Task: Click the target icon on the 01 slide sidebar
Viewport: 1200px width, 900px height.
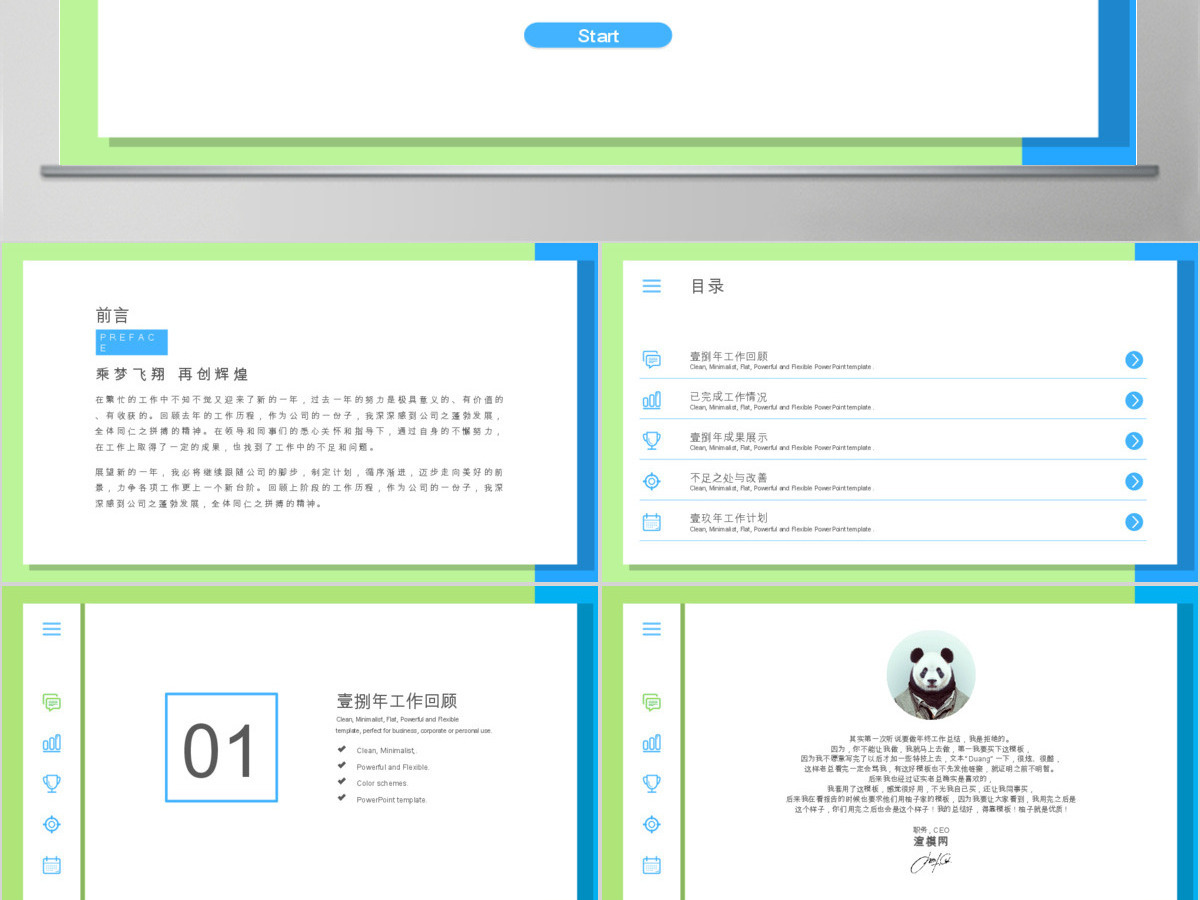Action: coord(52,824)
